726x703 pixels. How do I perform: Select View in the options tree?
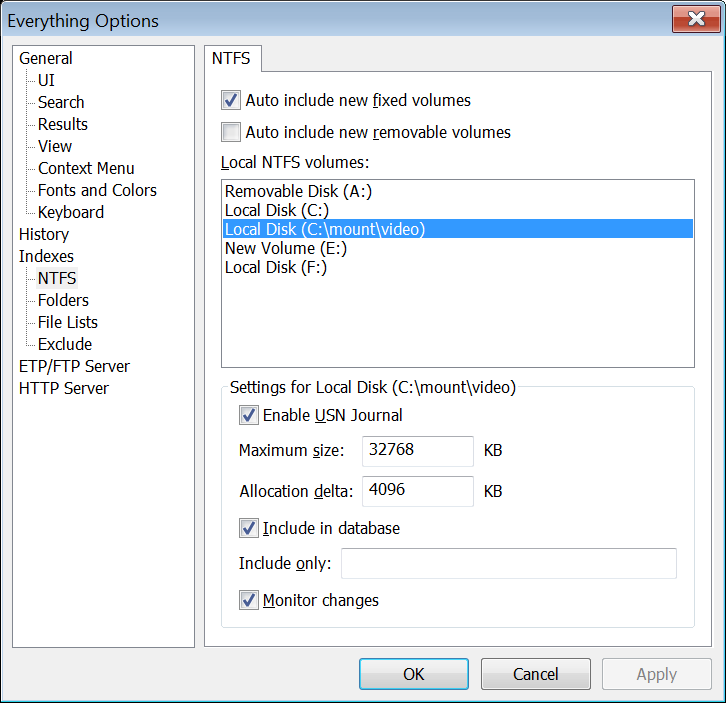pos(55,146)
